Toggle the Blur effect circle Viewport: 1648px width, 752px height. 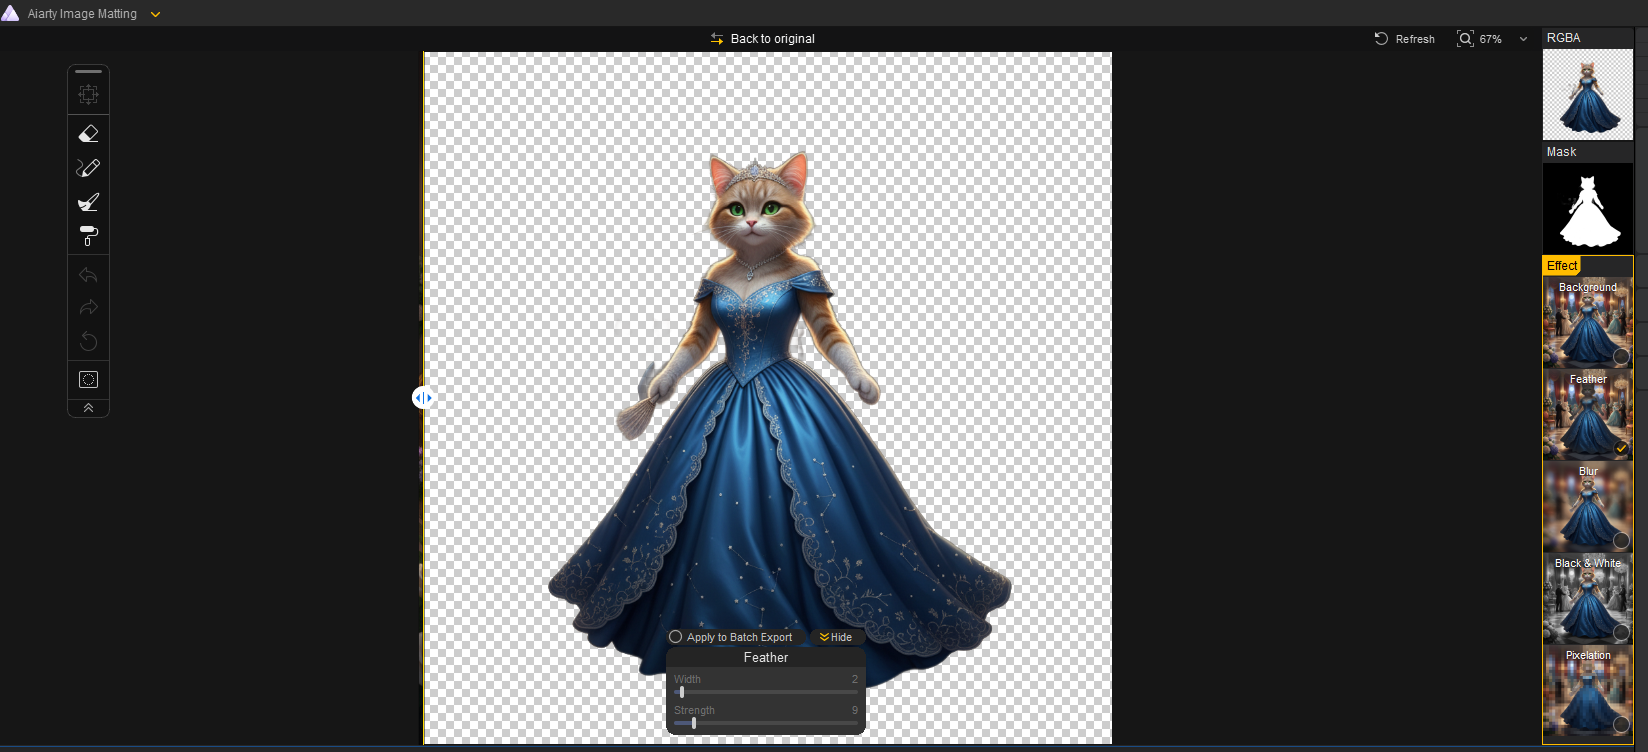pyautogui.click(x=1621, y=540)
